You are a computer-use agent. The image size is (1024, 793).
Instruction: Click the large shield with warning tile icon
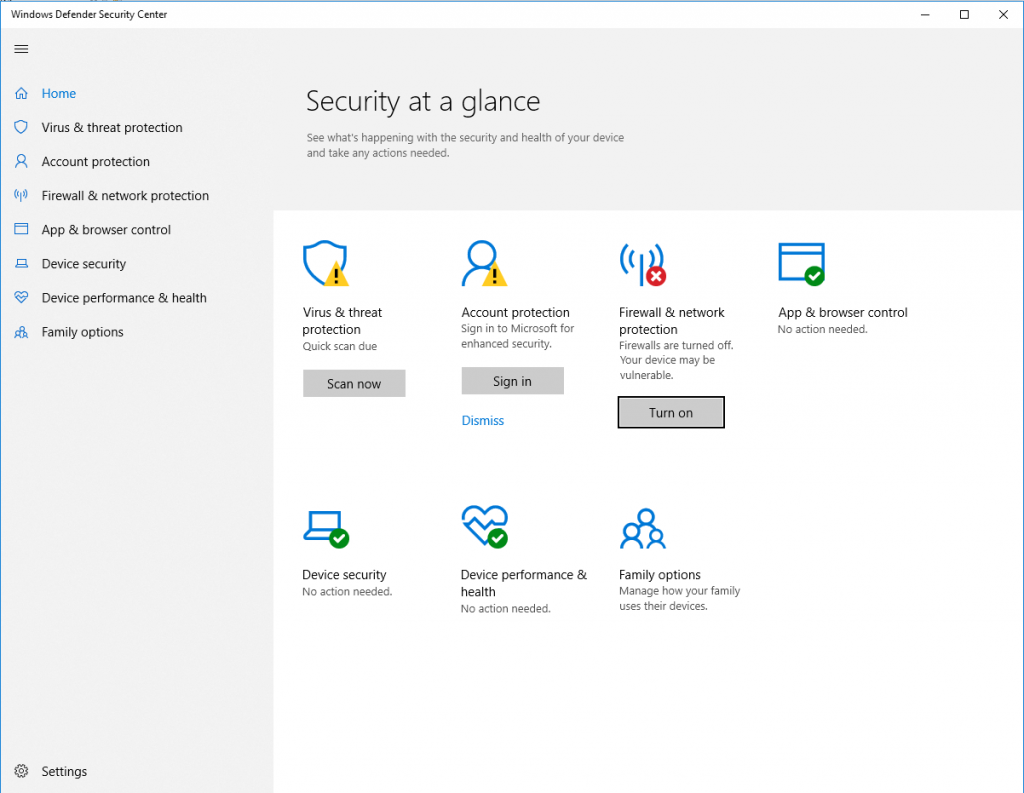pyautogui.click(x=326, y=263)
